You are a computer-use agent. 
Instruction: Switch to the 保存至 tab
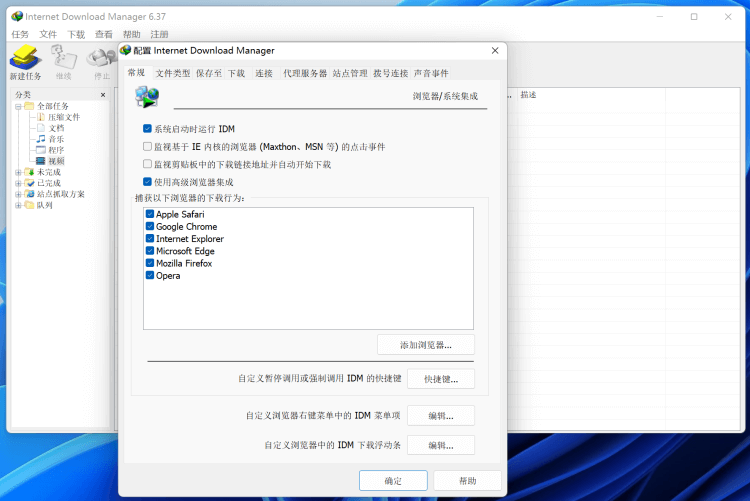pos(209,73)
